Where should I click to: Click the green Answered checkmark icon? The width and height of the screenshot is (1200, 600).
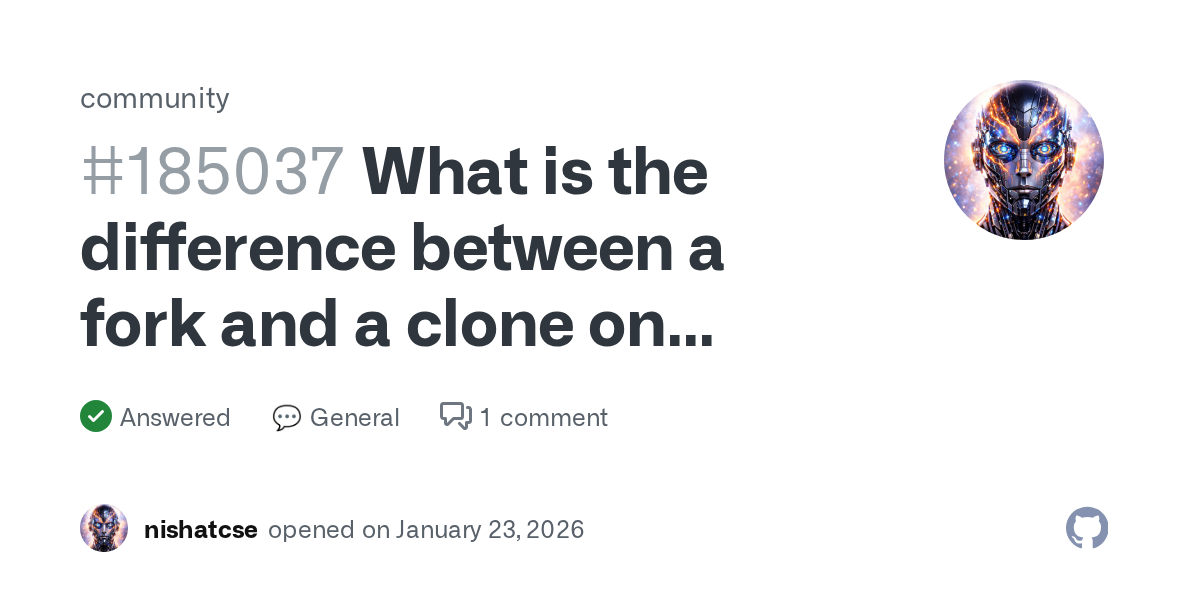point(96,416)
